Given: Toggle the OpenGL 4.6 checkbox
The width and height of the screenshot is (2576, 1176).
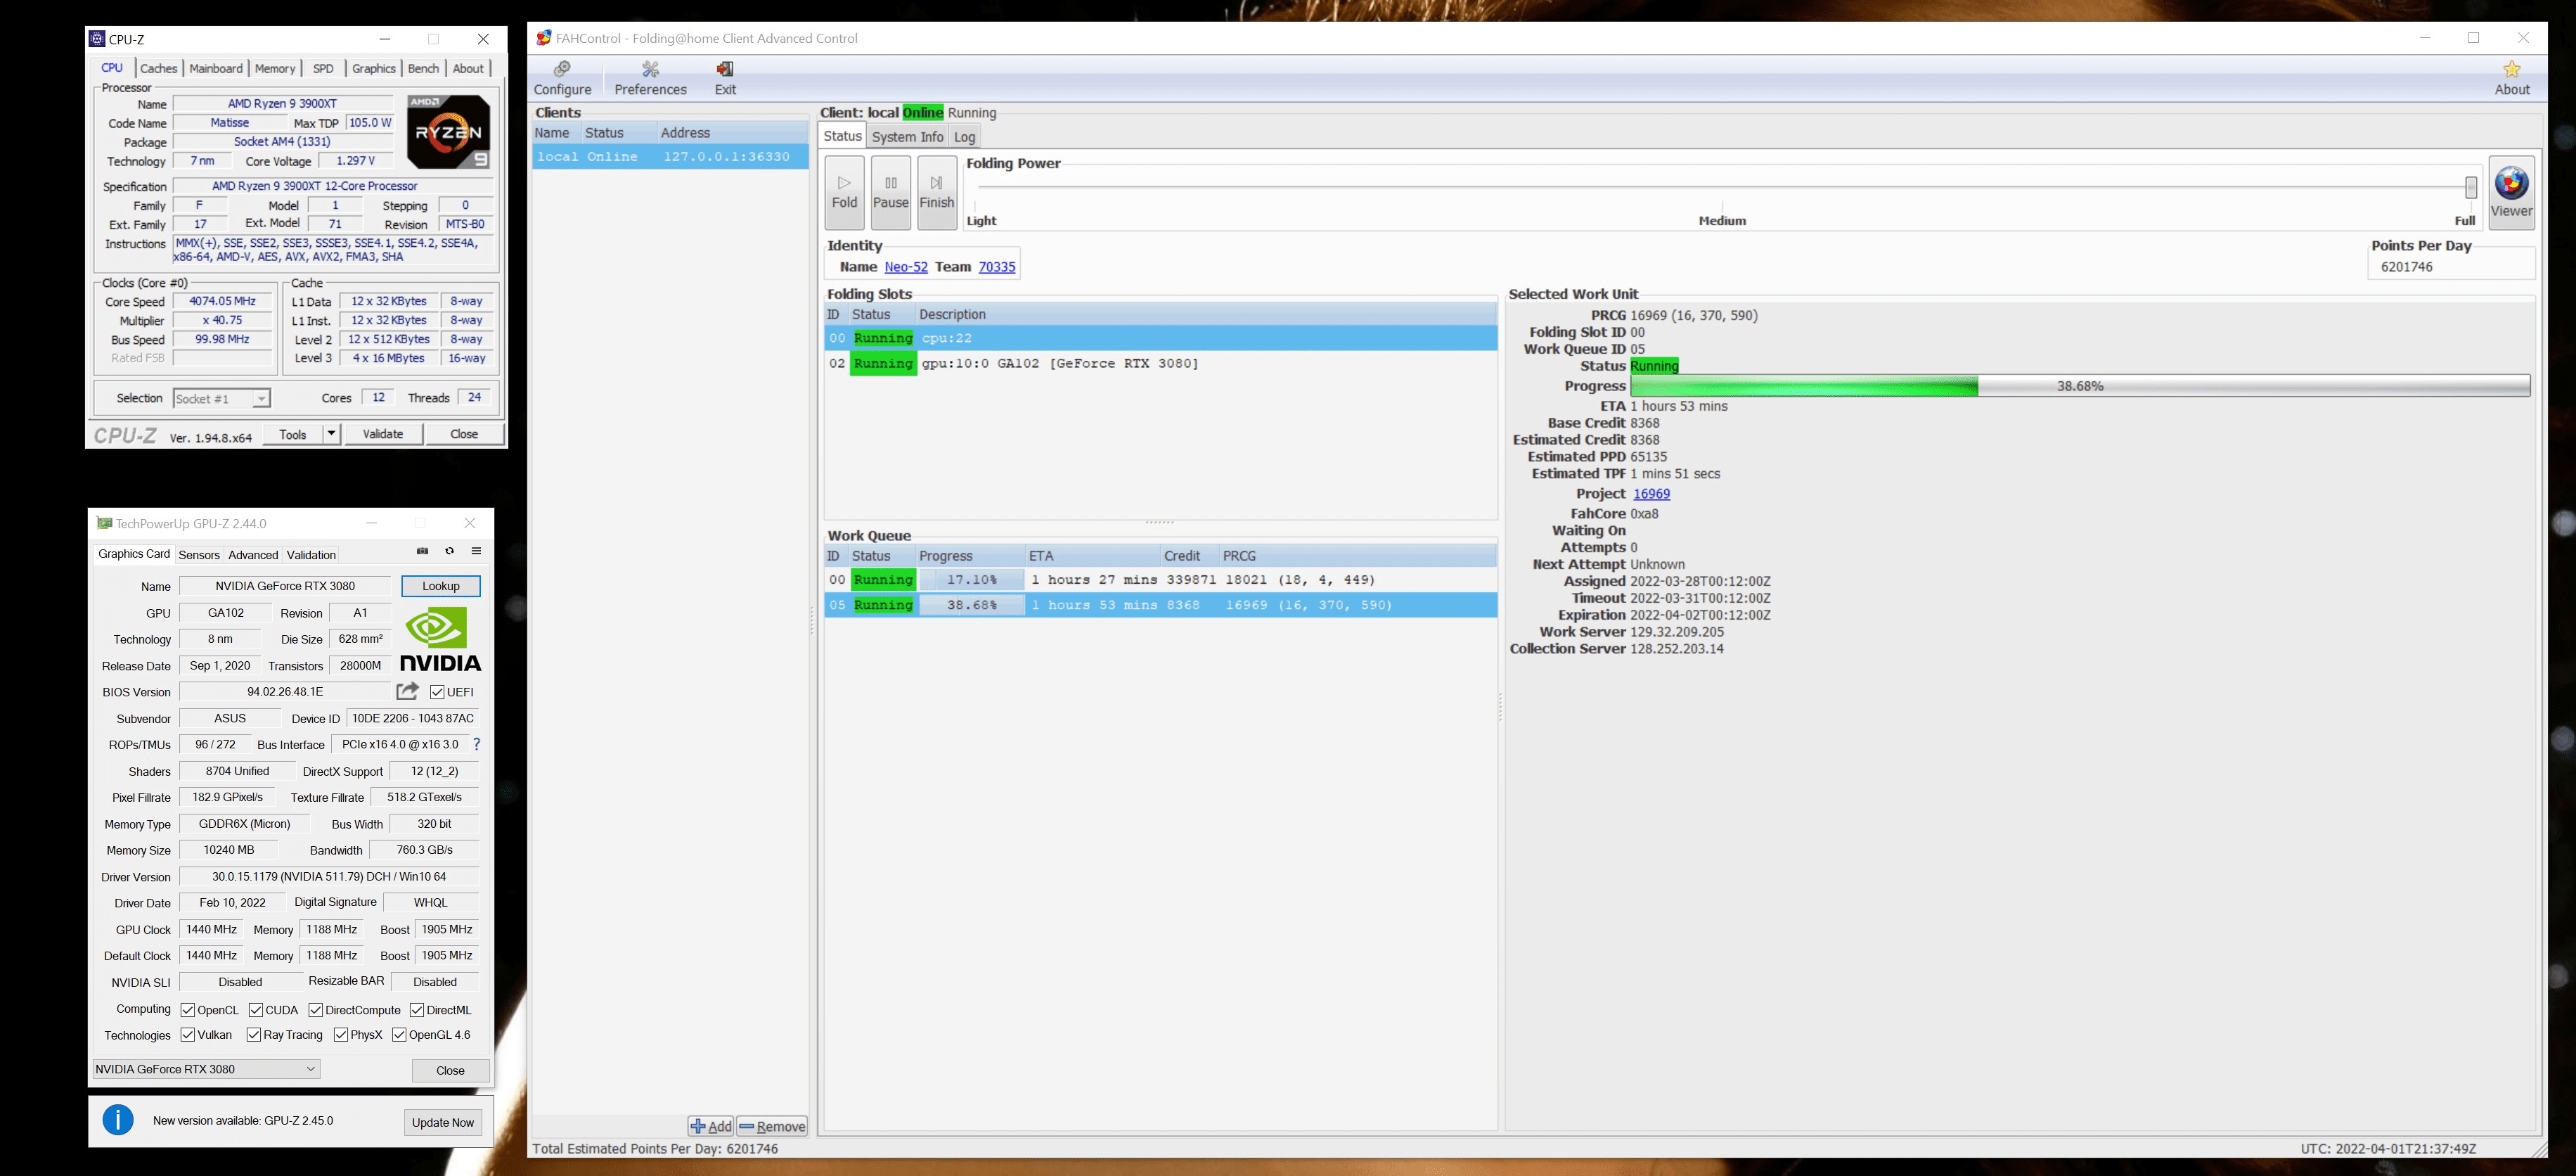Looking at the screenshot, I should [x=398, y=1035].
